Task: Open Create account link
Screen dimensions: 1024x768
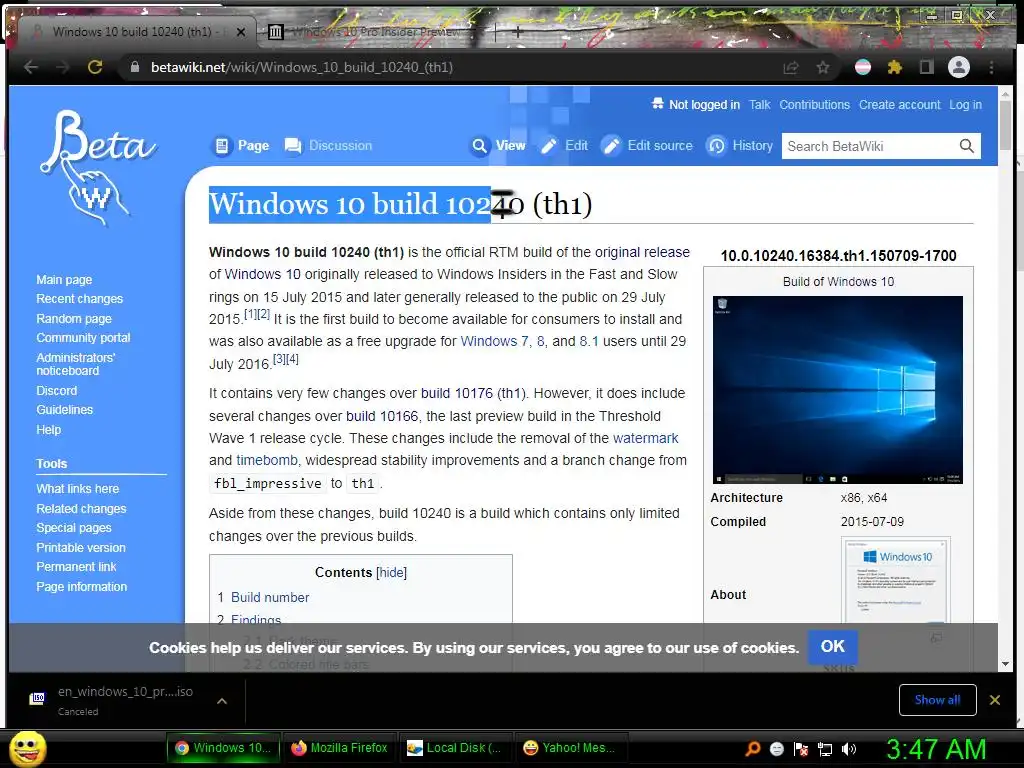Action: click(899, 104)
